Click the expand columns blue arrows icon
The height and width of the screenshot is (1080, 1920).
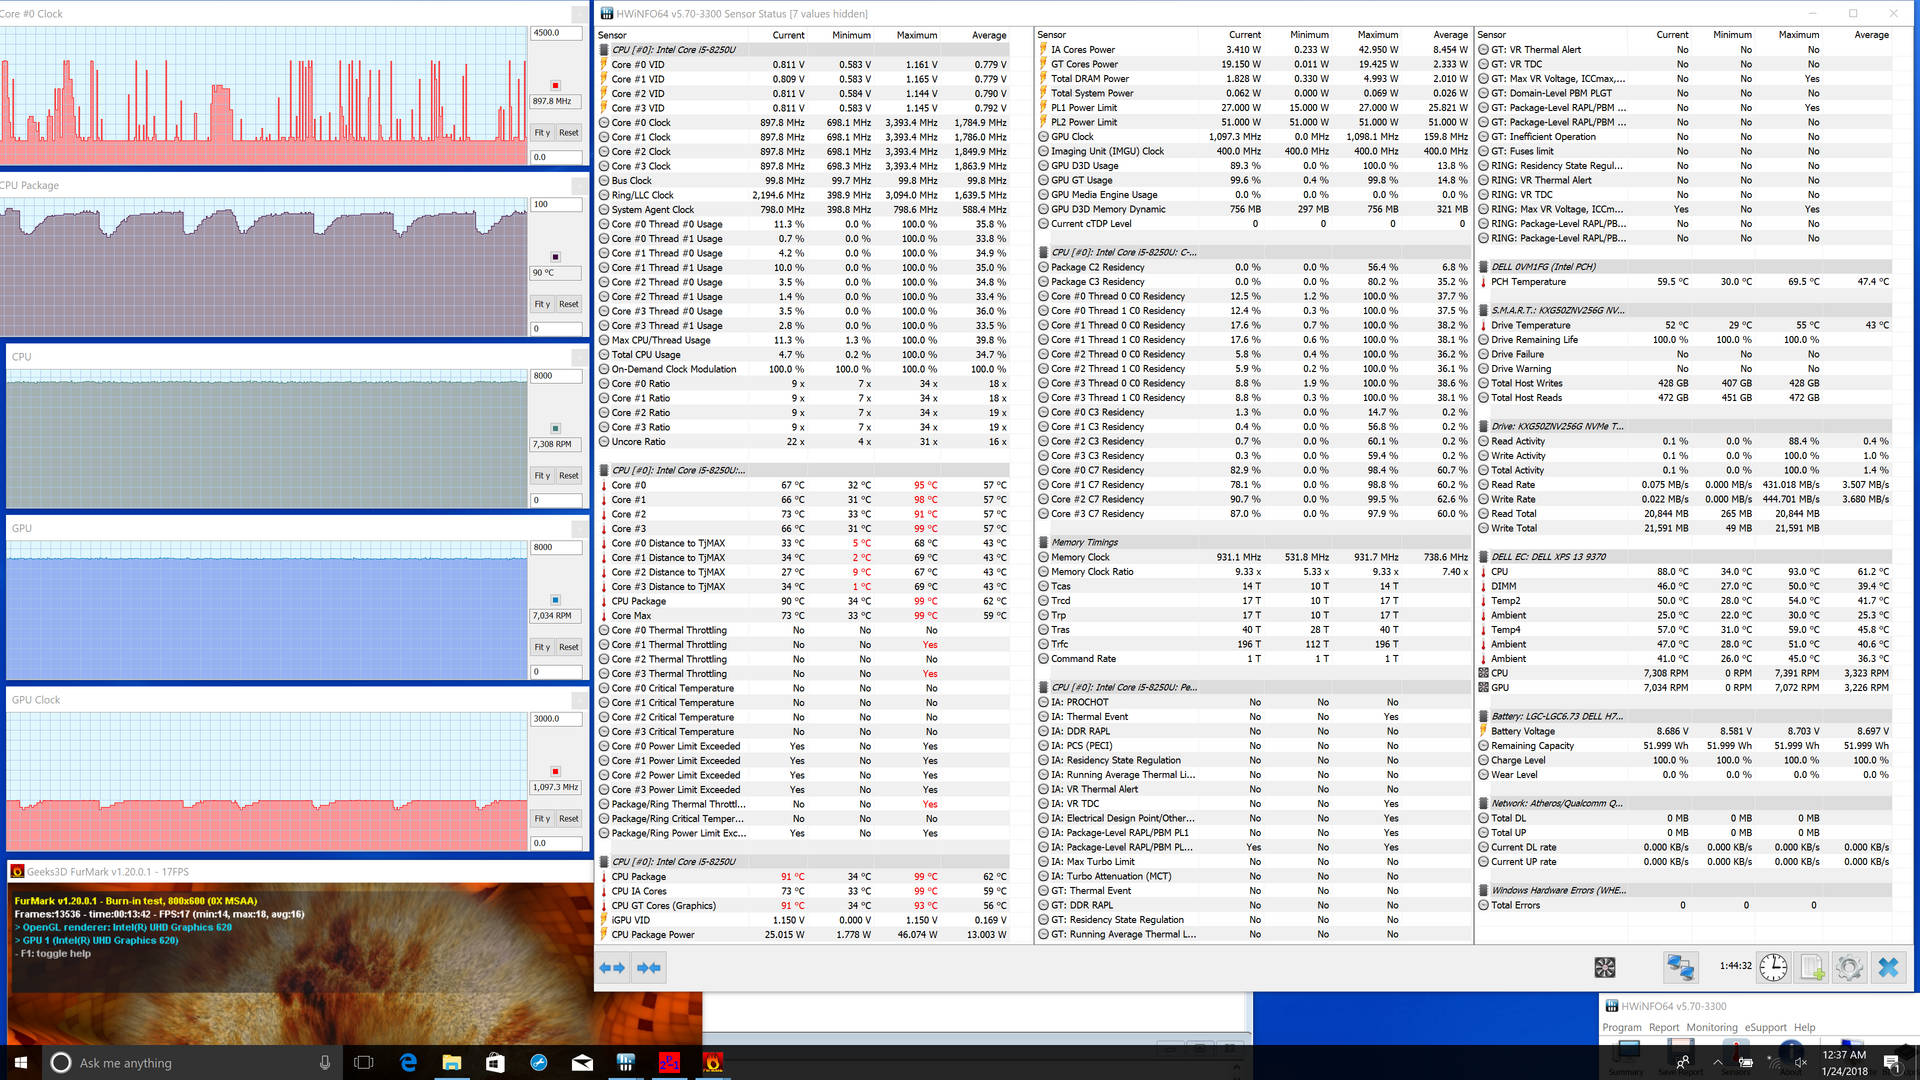(612, 967)
